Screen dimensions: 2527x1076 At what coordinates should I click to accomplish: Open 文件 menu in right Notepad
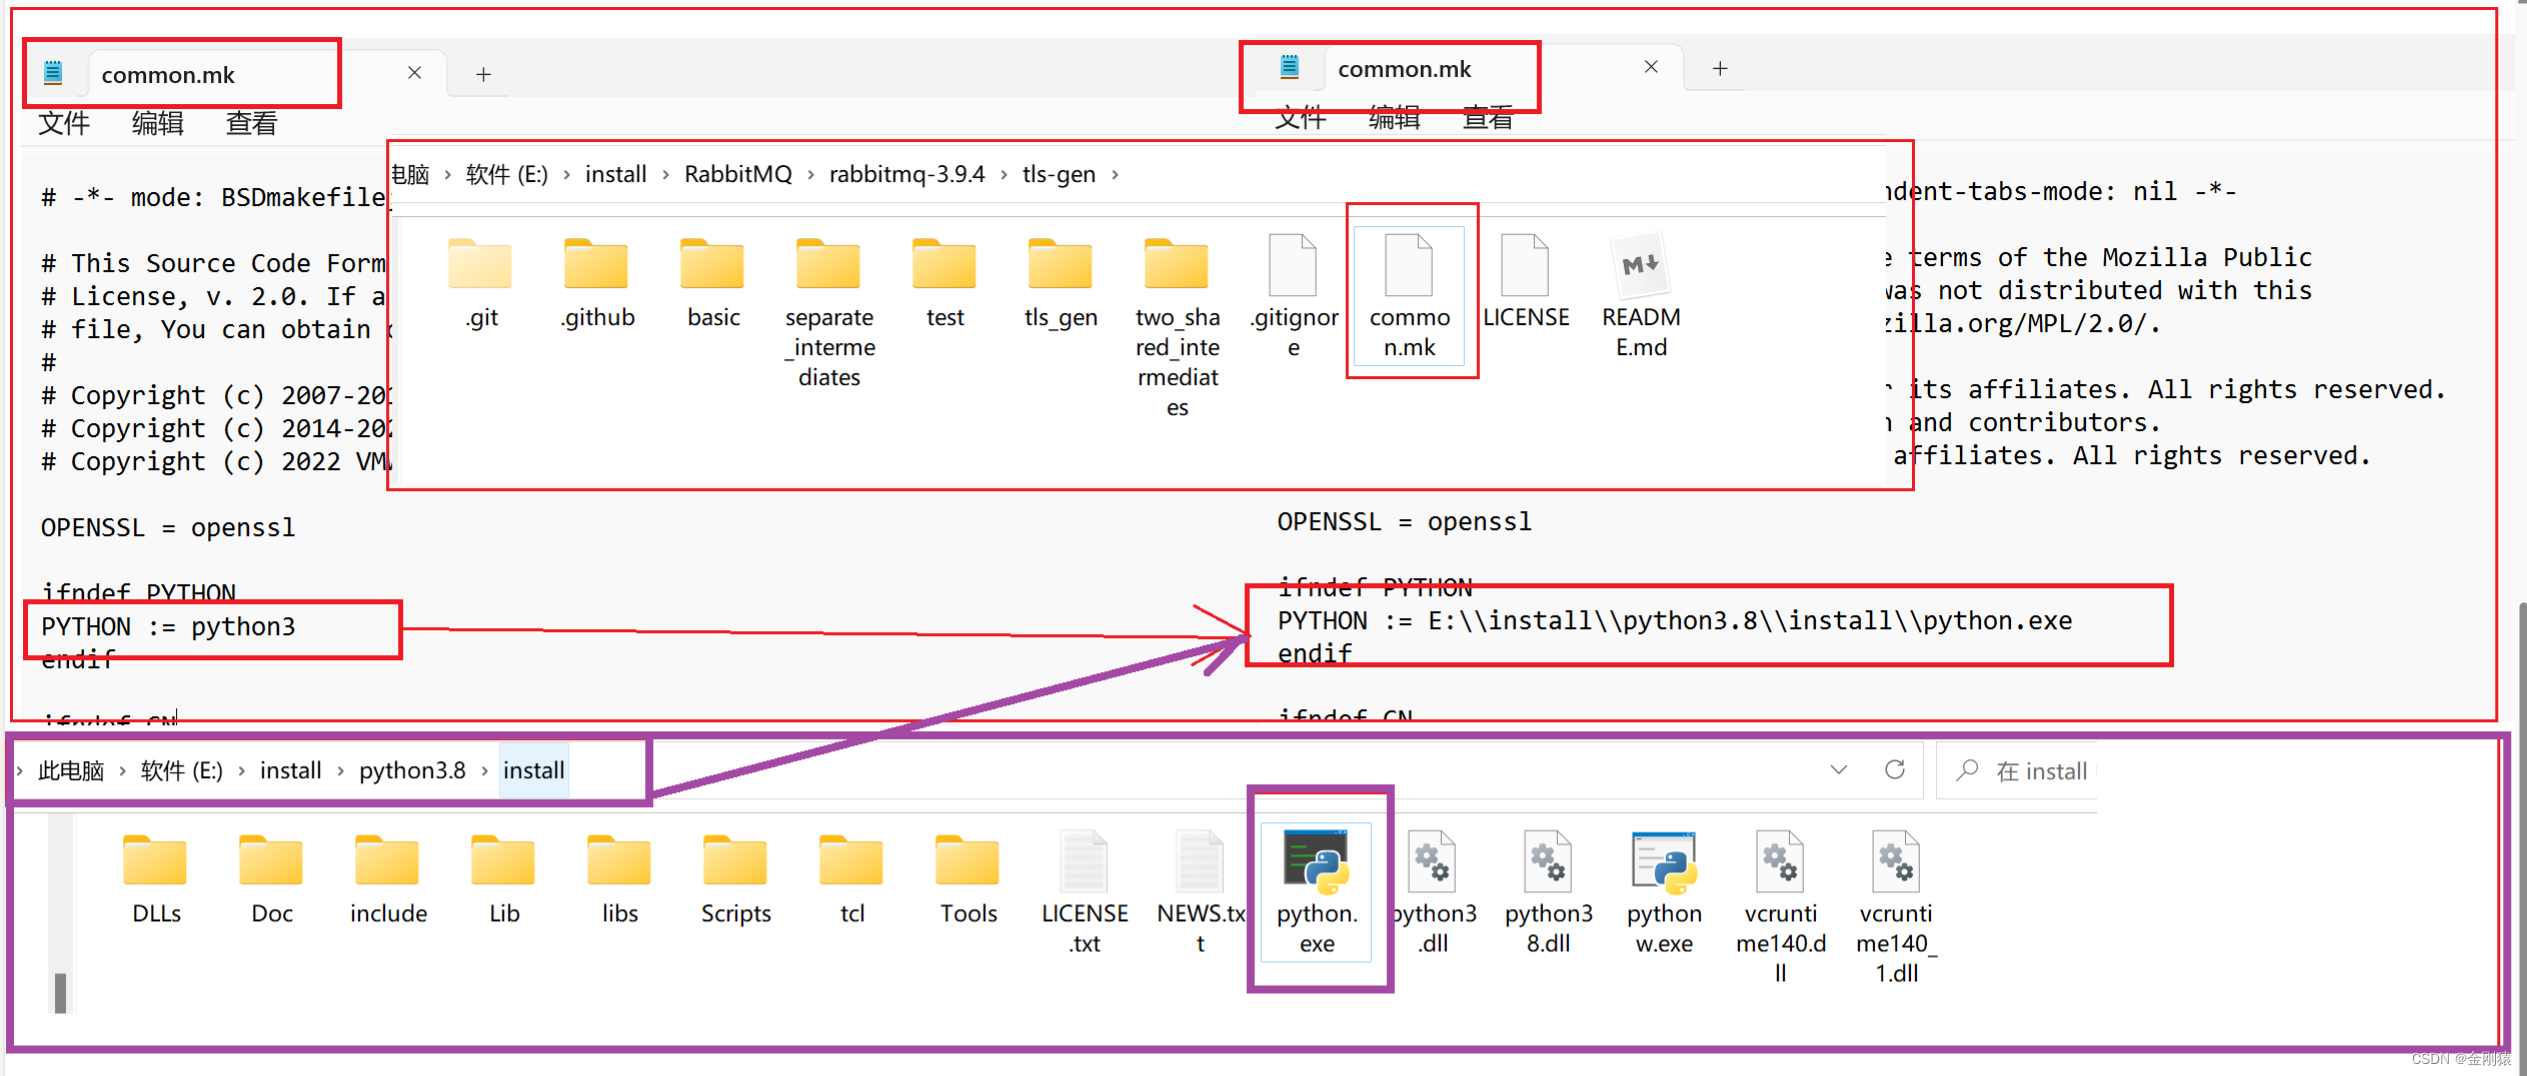[1301, 118]
